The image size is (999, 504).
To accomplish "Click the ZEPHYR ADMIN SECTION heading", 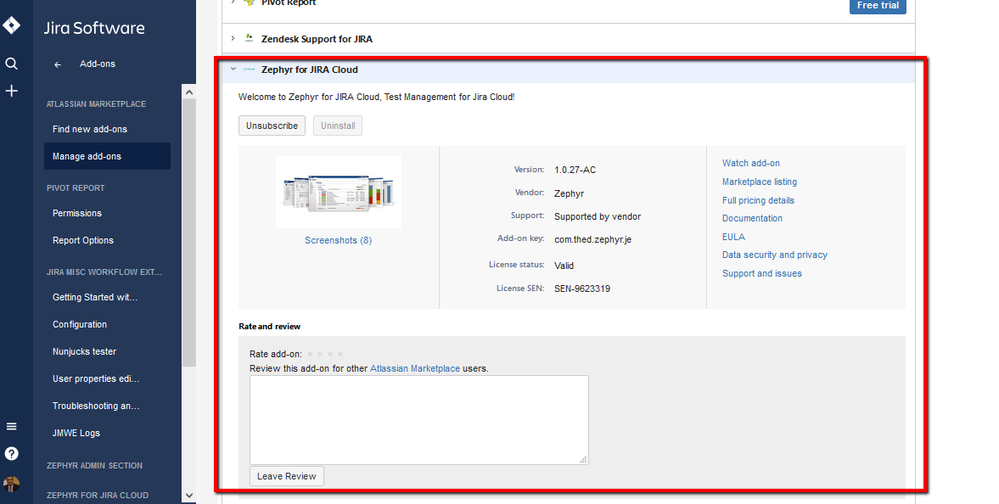I will pyautogui.click(x=94, y=466).
